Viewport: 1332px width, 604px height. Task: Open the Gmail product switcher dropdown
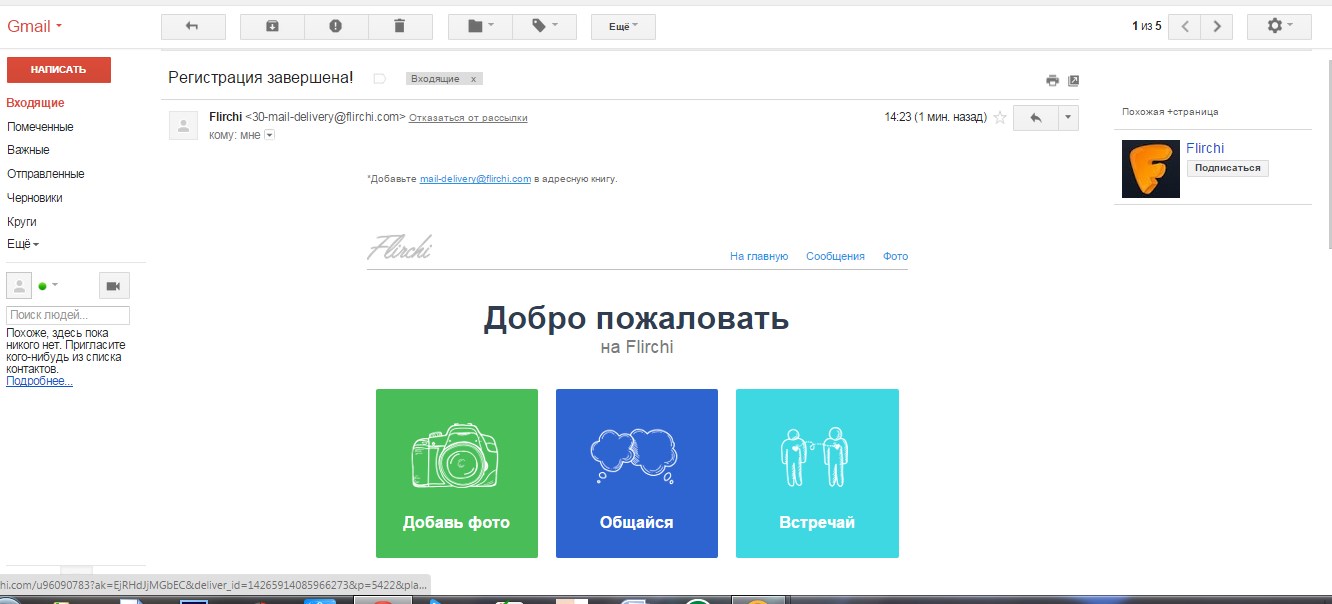click(35, 26)
